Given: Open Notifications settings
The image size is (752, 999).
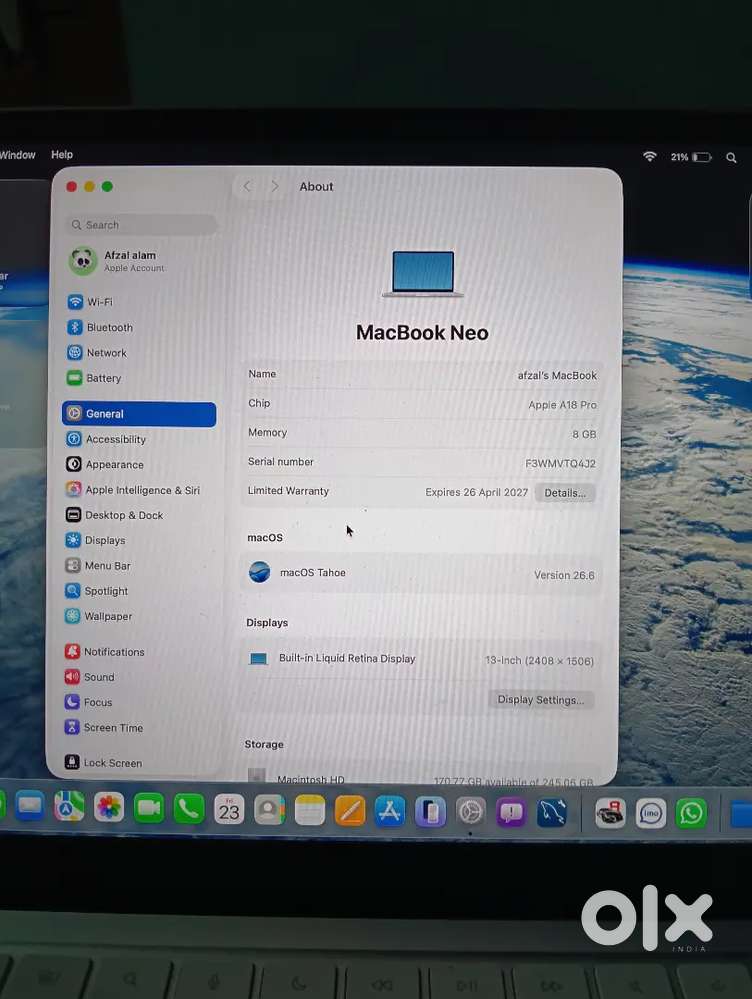Looking at the screenshot, I should [x=105, y=652].
